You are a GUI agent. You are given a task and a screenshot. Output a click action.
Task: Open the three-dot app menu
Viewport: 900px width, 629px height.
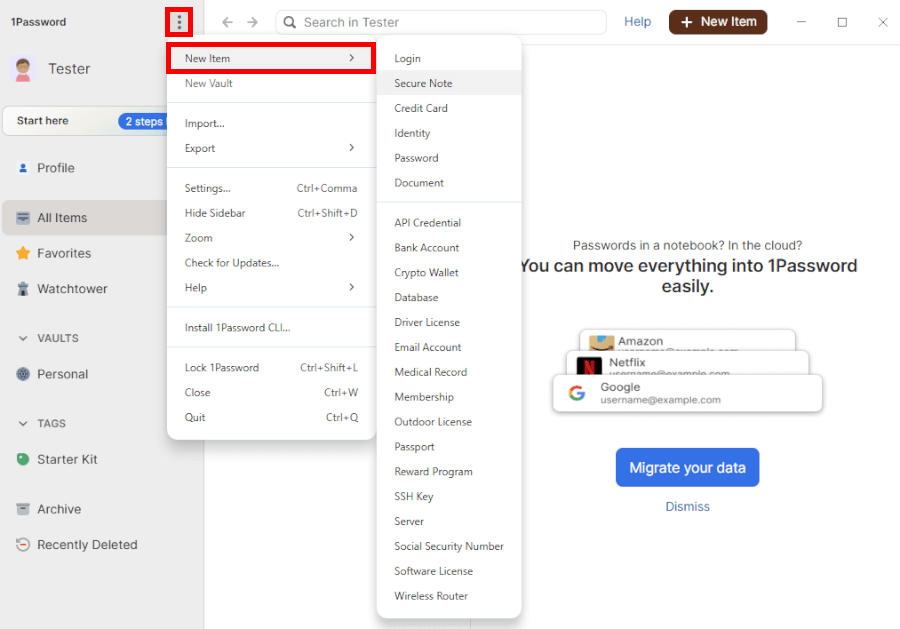[x=179, y=20]
